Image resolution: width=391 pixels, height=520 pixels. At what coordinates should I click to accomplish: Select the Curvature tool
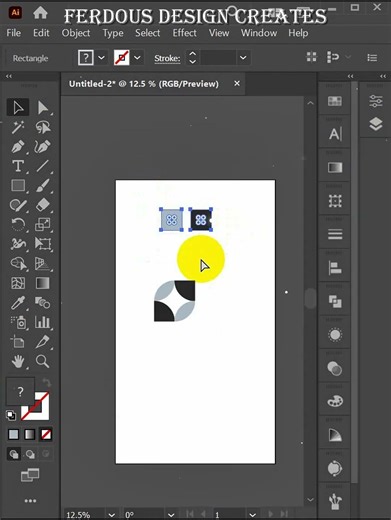(42, 147)
